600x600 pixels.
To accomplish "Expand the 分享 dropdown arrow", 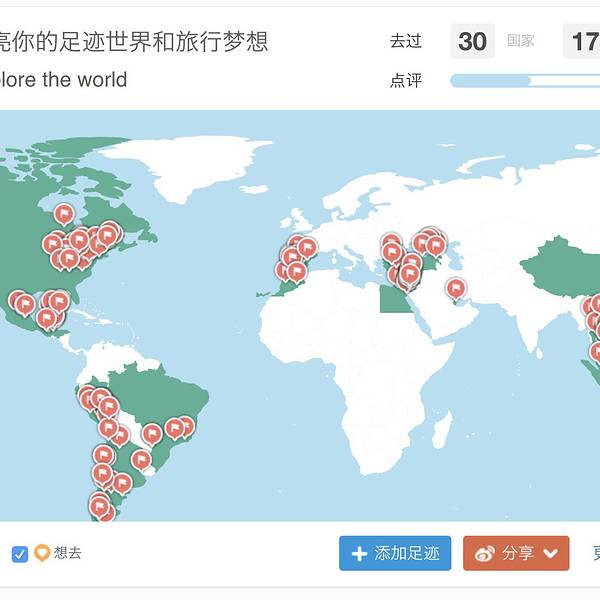I will click(x=551, y=554).
